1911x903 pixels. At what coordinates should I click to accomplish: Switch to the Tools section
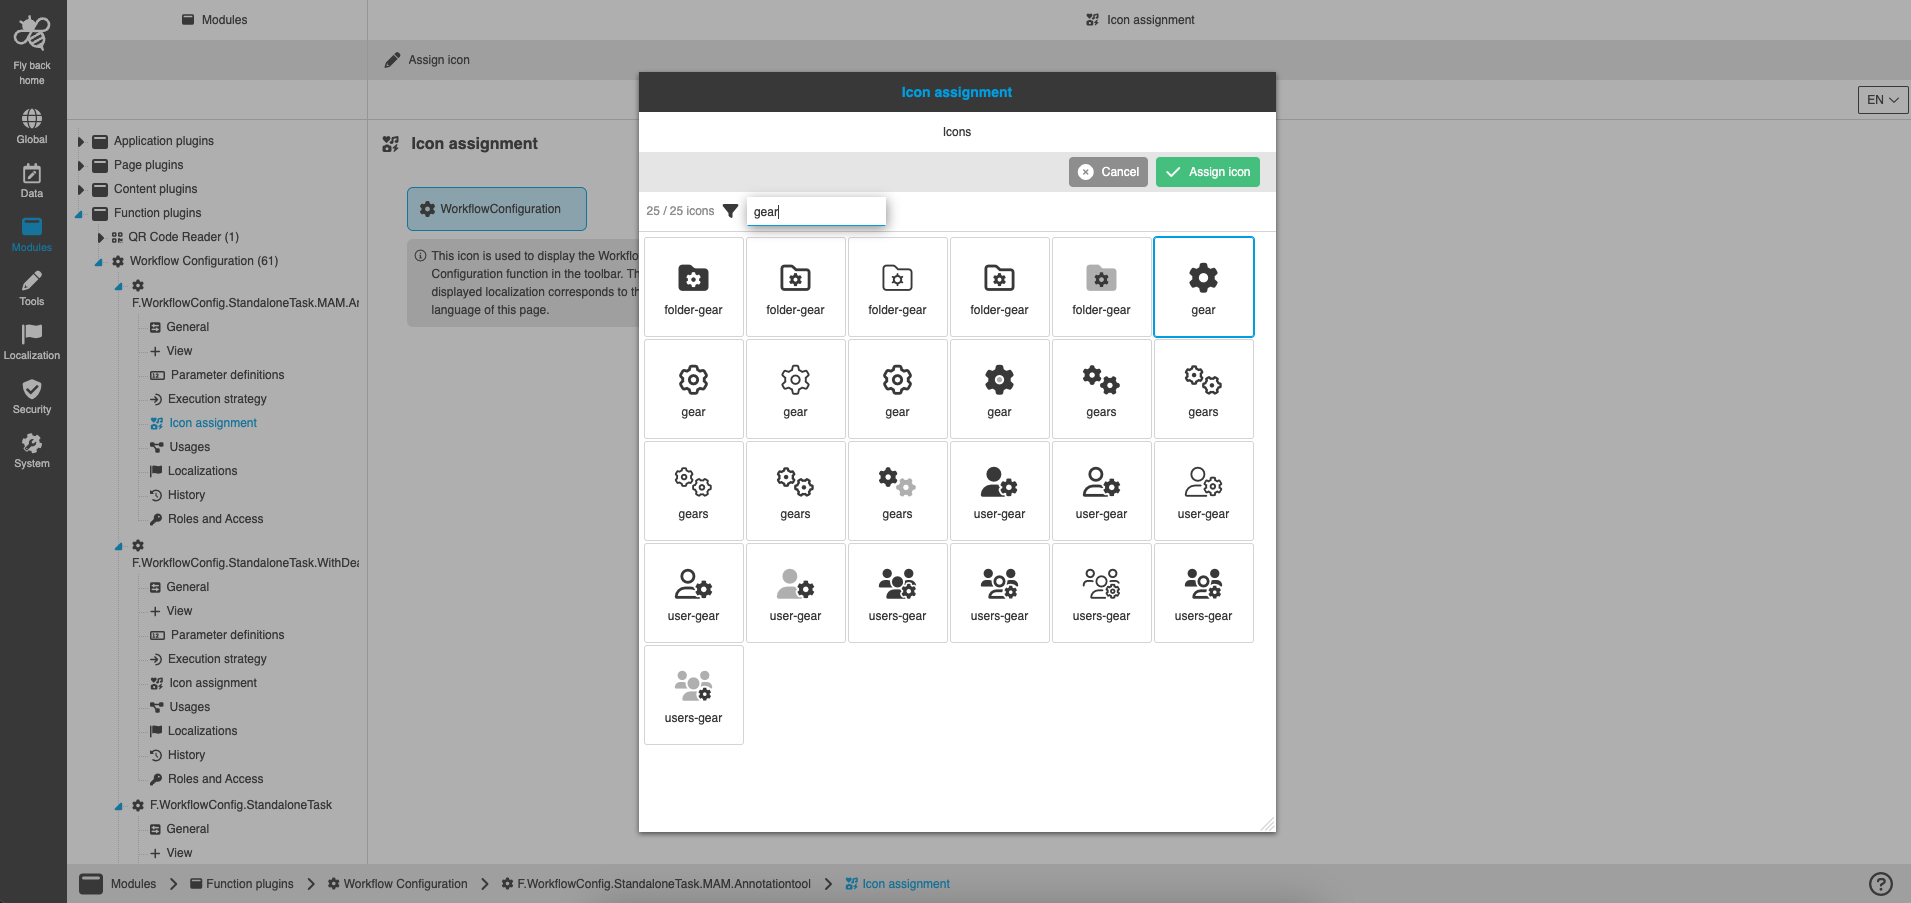coord(31,287)
